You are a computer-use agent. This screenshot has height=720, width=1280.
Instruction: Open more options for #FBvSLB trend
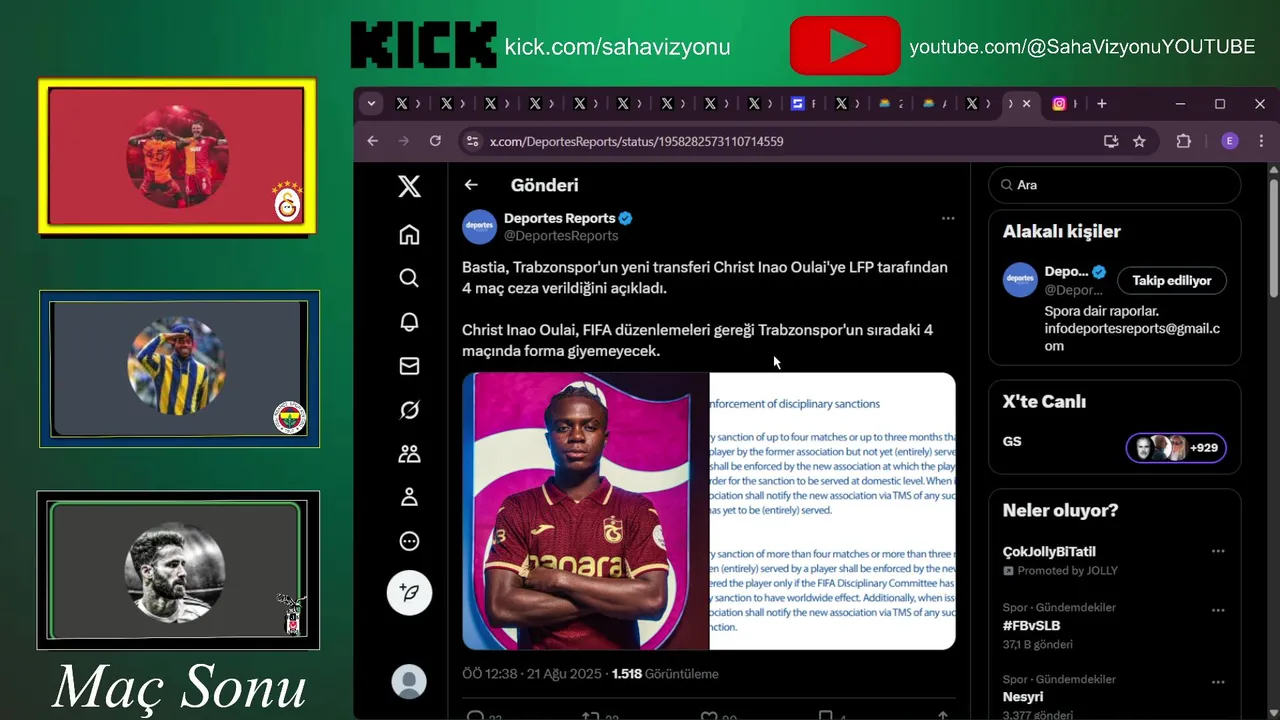(x=1218, y=610)
